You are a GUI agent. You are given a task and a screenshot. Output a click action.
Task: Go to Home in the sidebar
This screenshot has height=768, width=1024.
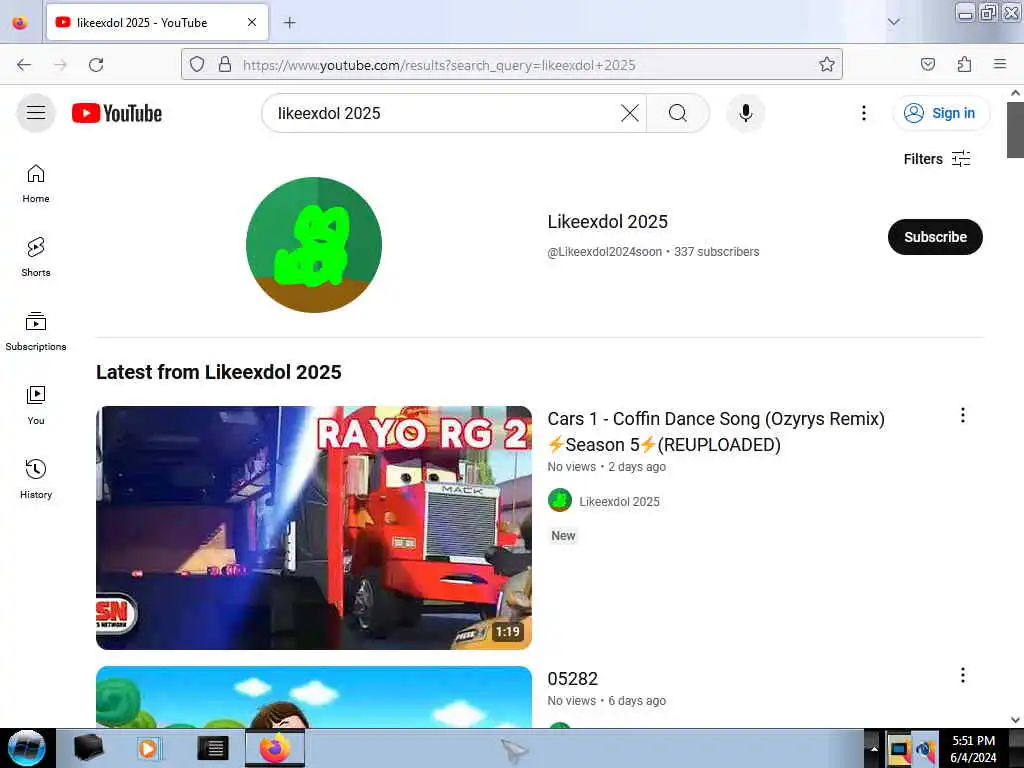36,184
